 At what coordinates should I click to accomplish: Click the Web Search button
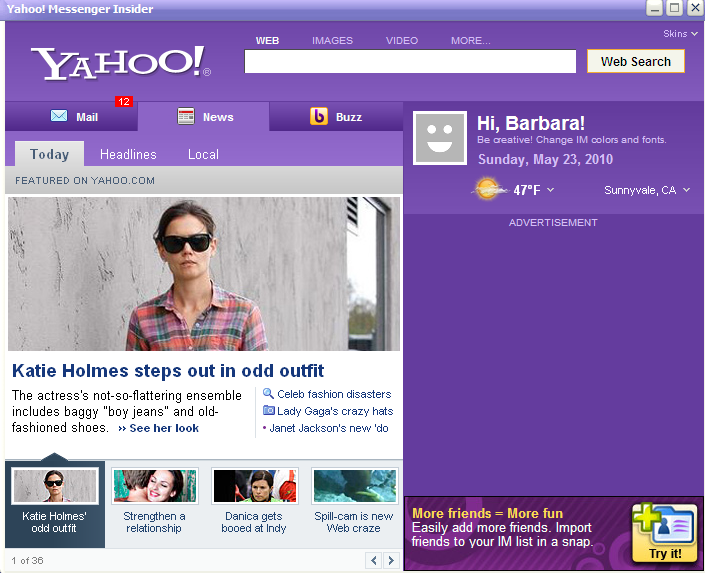[636, 61]
